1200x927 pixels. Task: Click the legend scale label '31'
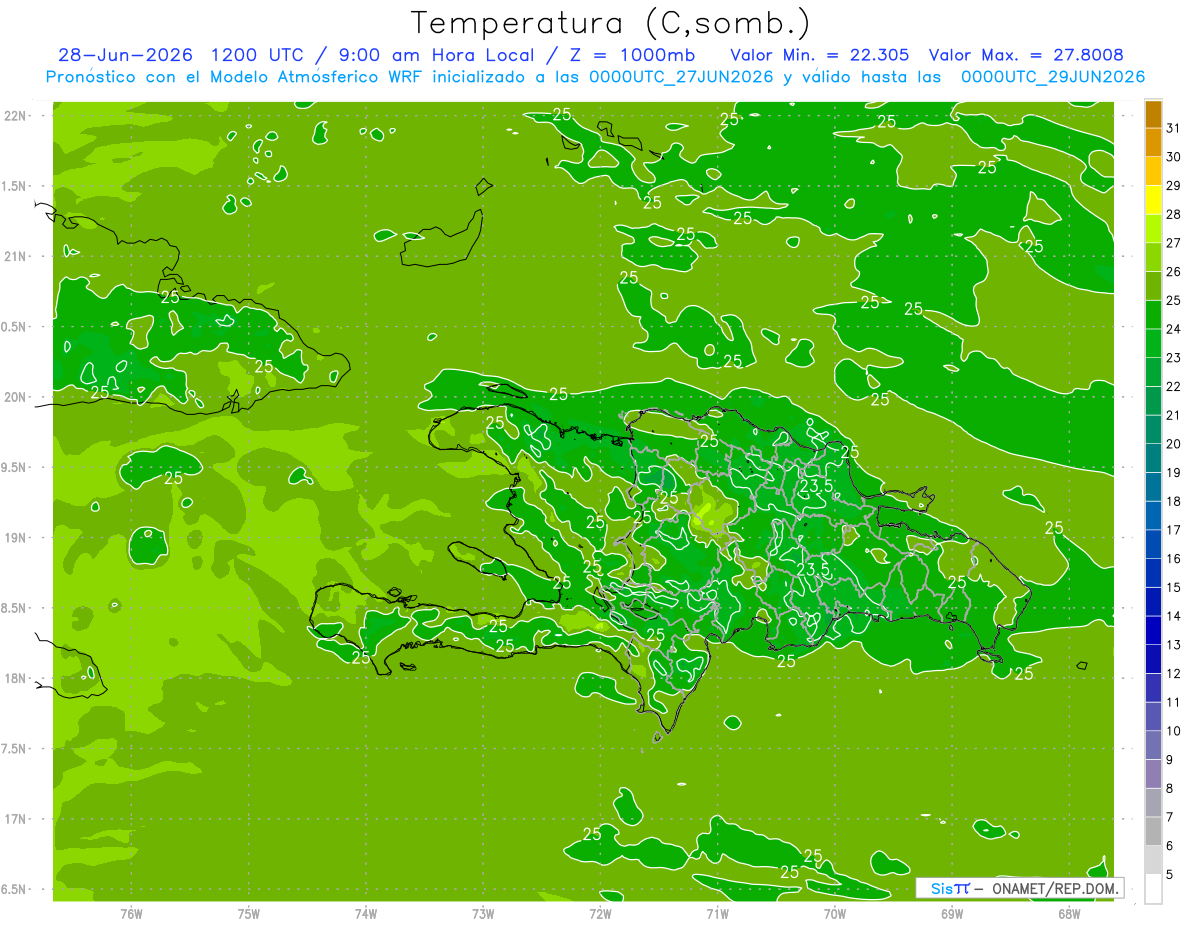(x=1174, y=128)
